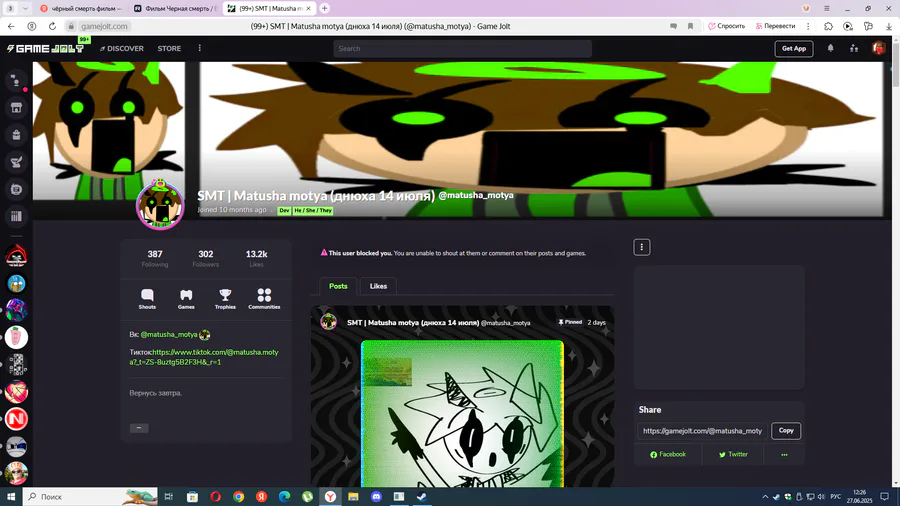Click the Перевести translate button

775,26
